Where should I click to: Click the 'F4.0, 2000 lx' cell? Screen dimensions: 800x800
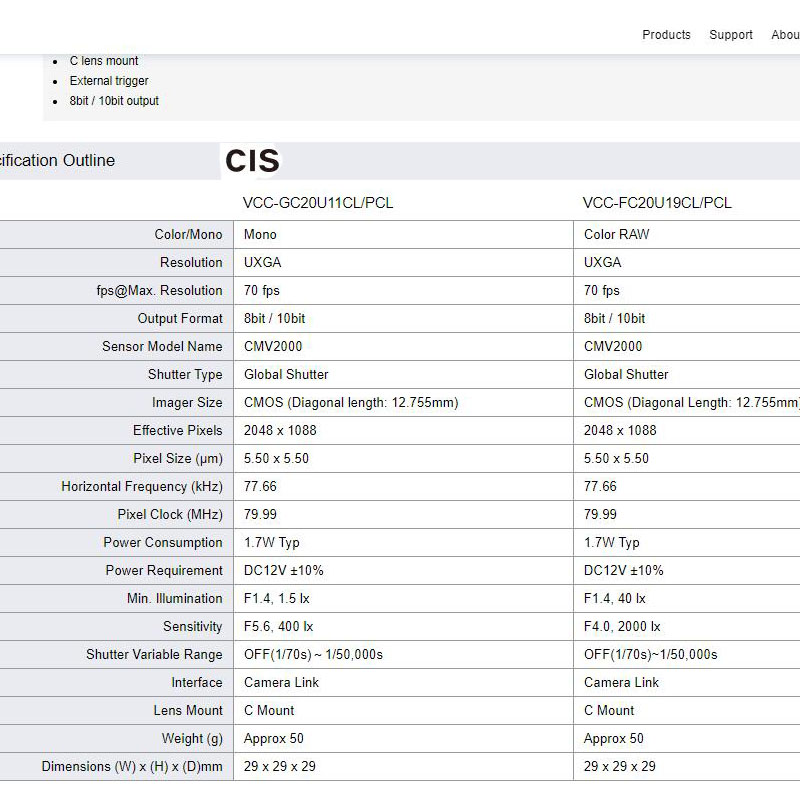tap(622, 627)
